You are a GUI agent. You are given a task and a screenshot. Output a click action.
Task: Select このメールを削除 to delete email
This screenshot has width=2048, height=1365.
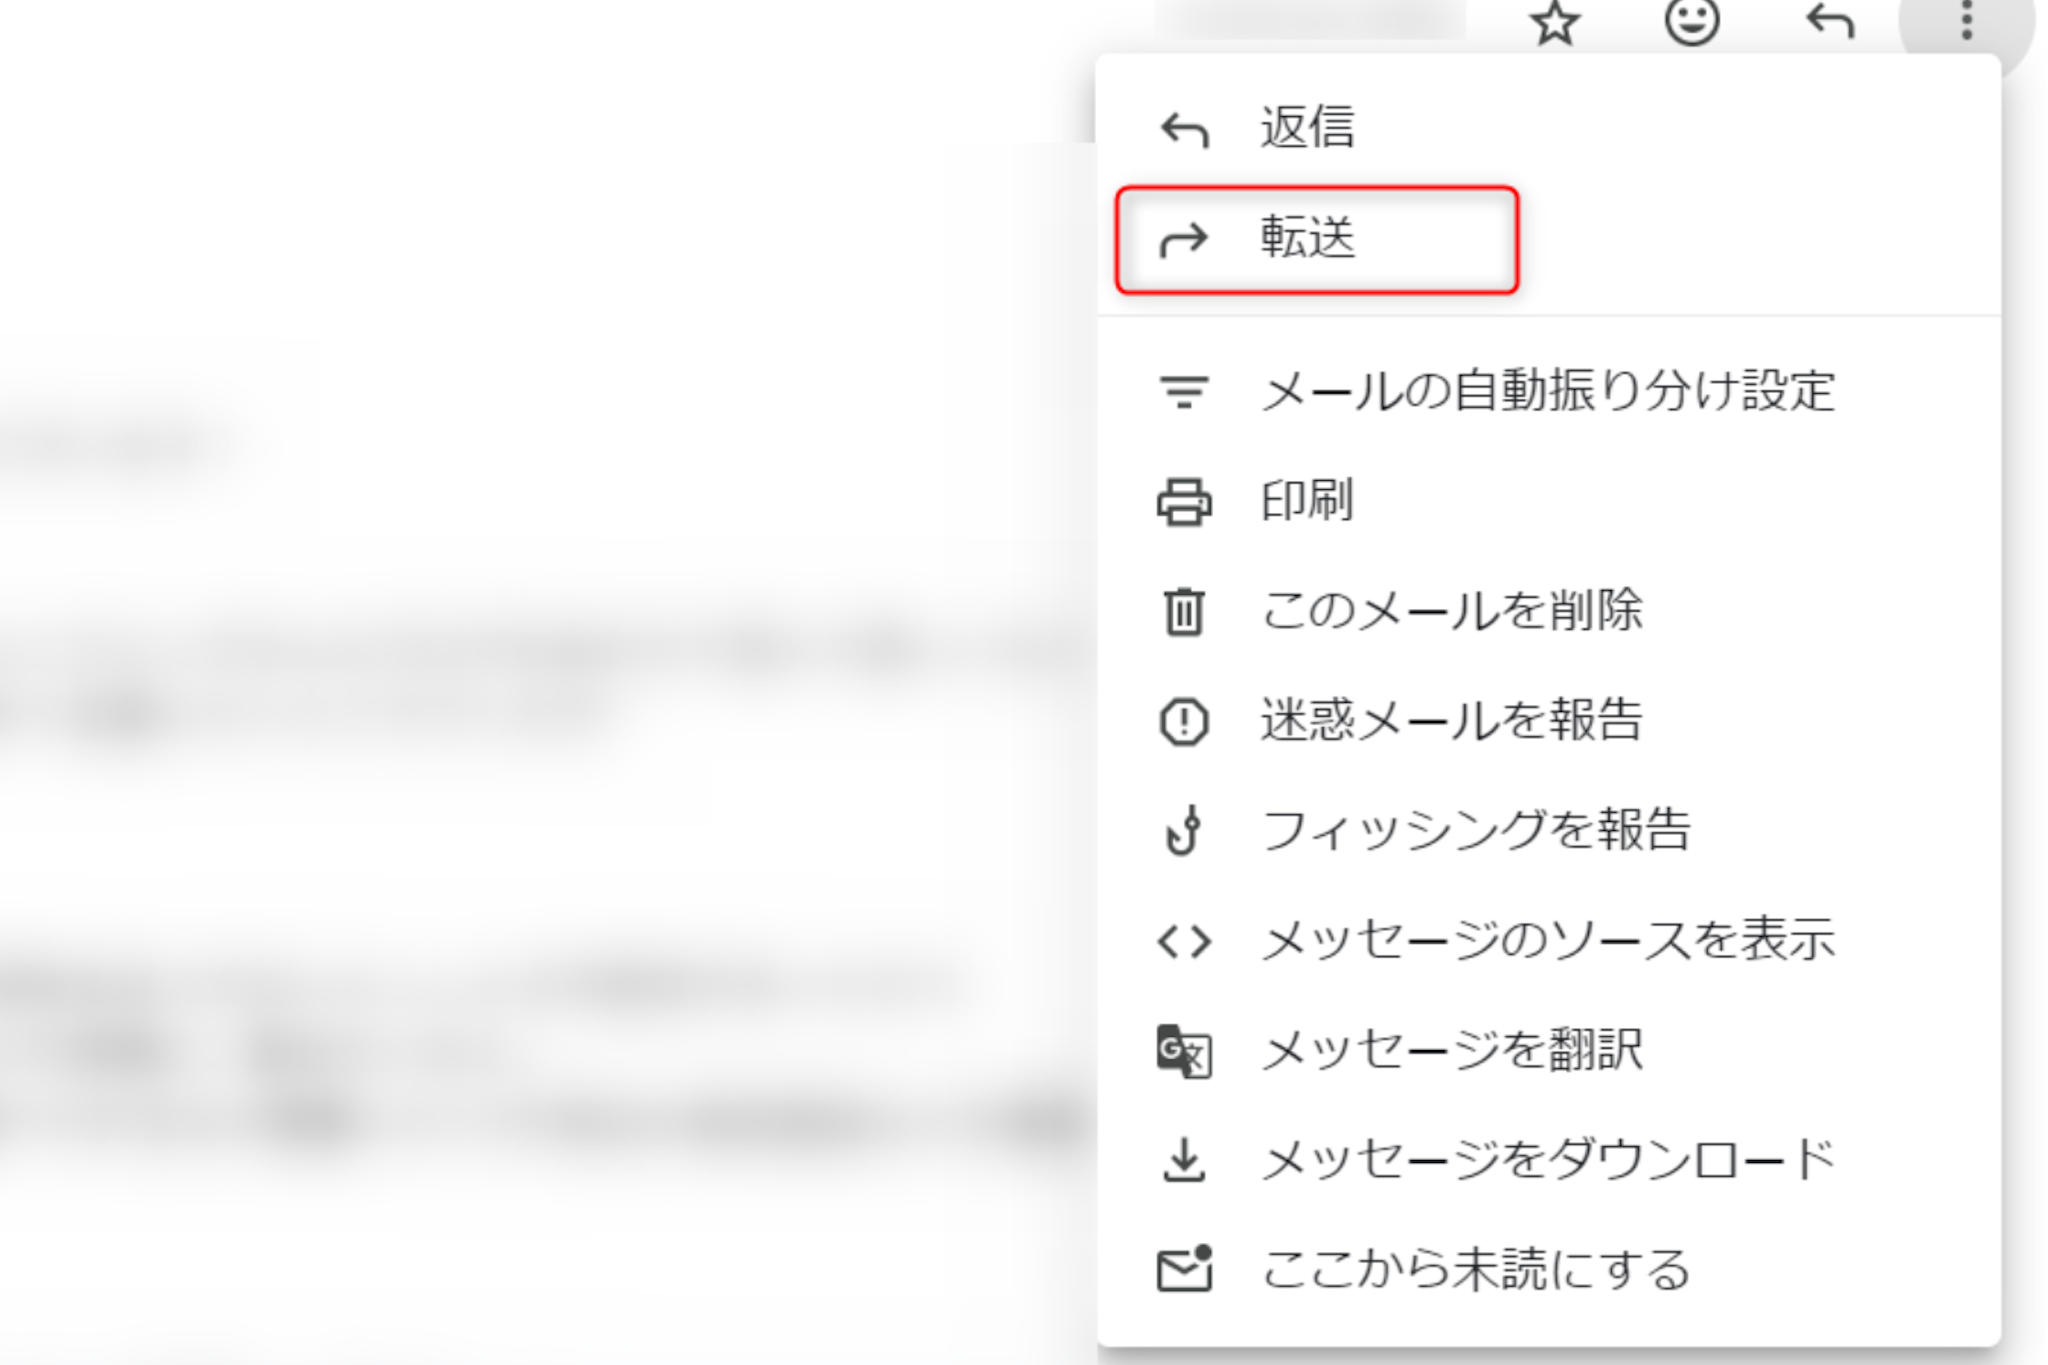point(1451,610)
